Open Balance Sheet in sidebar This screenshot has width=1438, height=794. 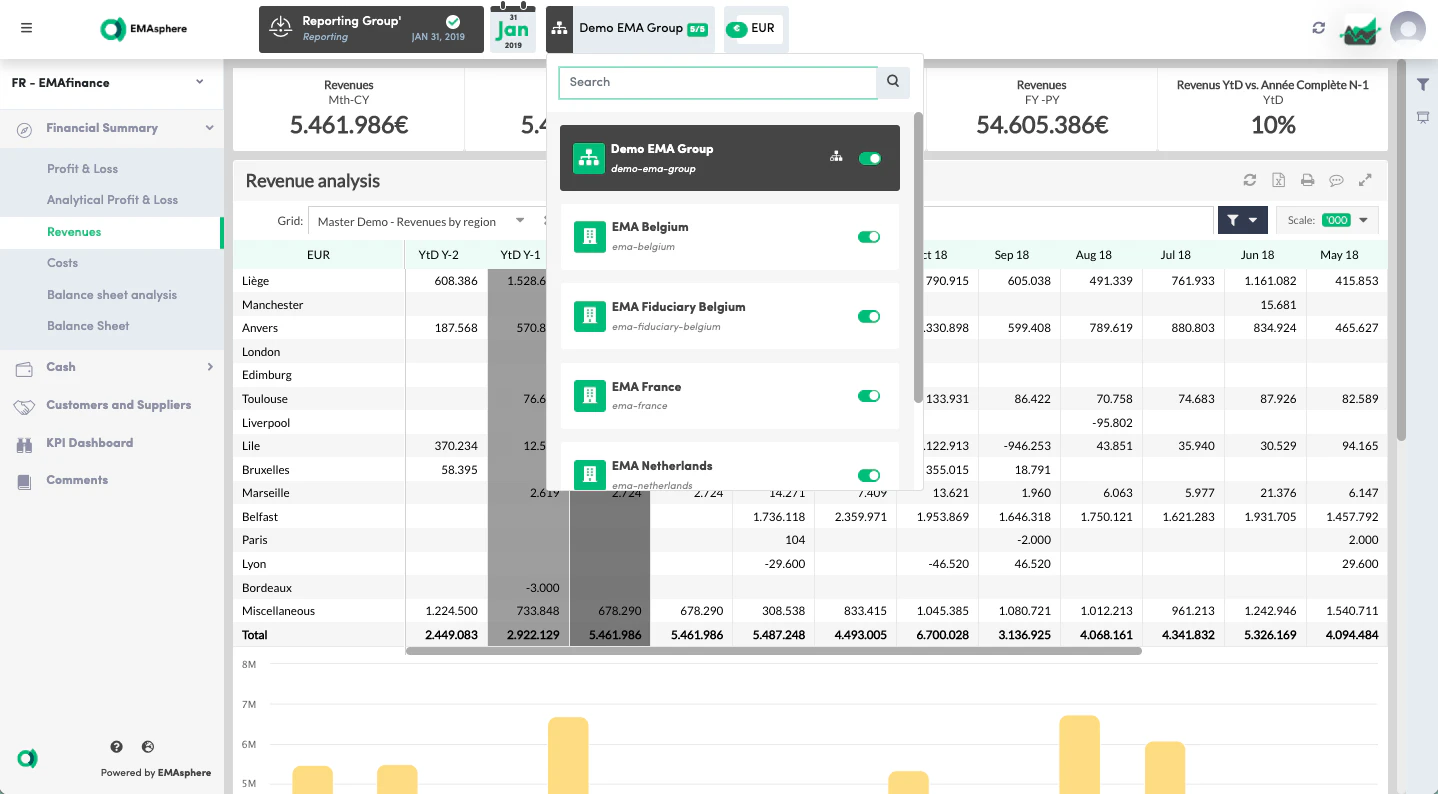[x=88, y=326]
